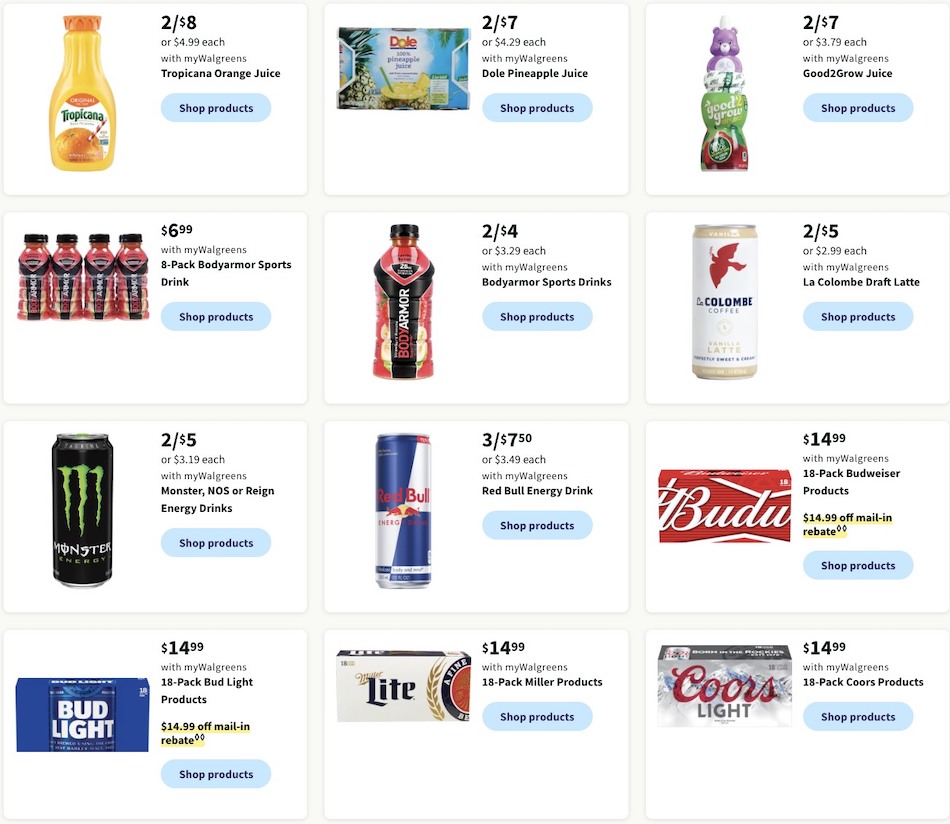Click Shop products for 18-Pack Bud Light Products
The image size is (950, 824).
[x=216, y=773]
